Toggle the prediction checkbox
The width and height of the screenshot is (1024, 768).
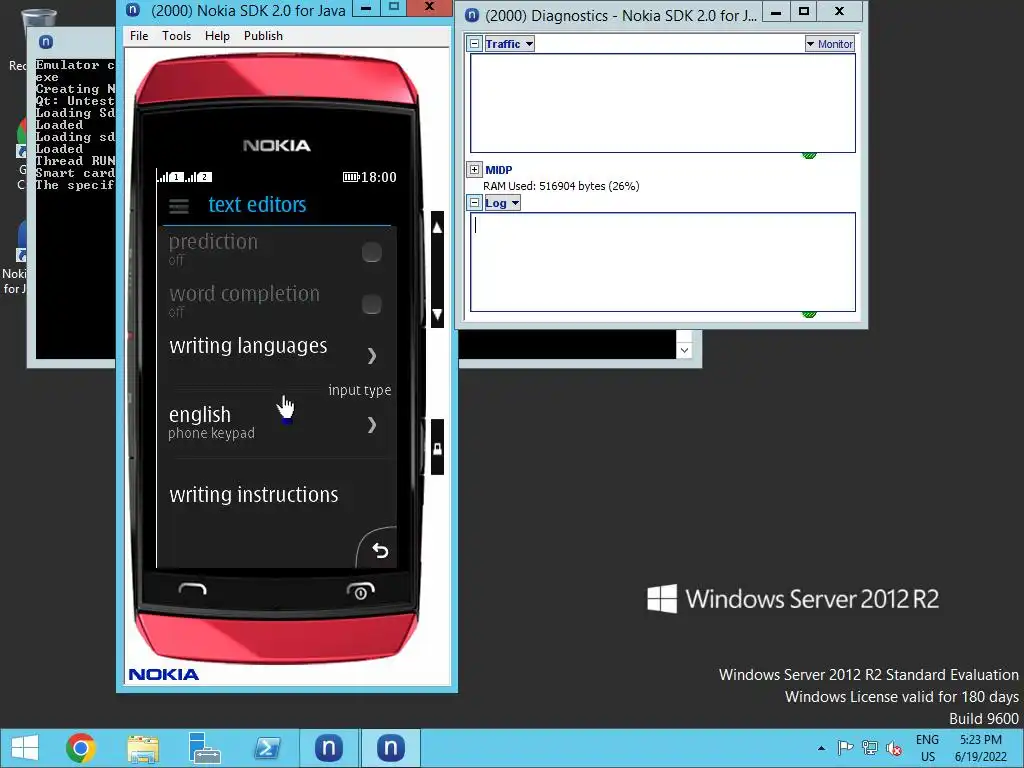click(372, 252)
